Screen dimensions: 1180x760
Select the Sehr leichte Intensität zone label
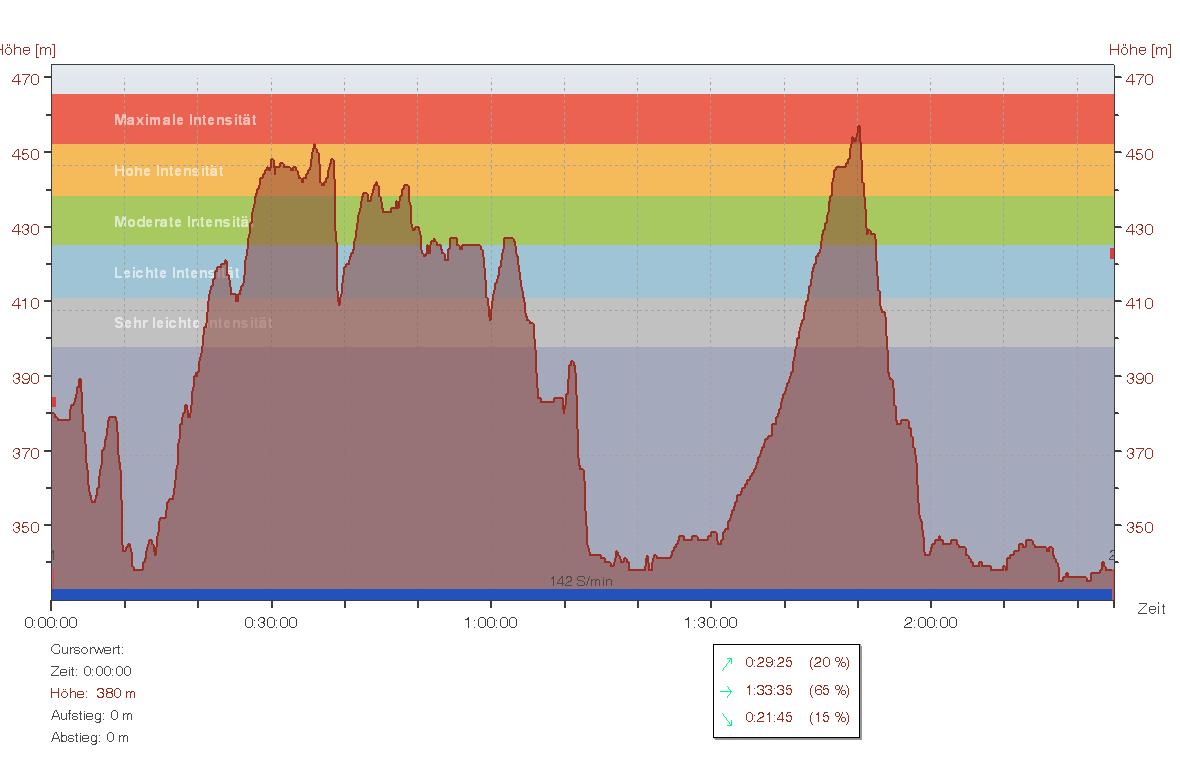point(192,323)
